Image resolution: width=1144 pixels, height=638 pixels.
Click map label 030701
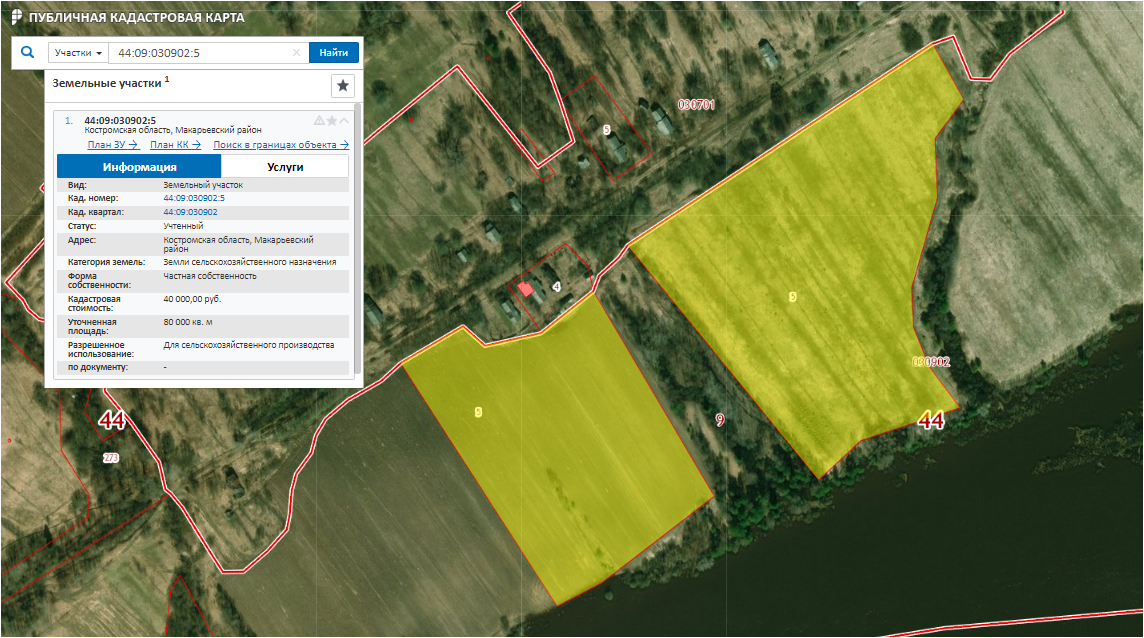[x=696, y=104]
